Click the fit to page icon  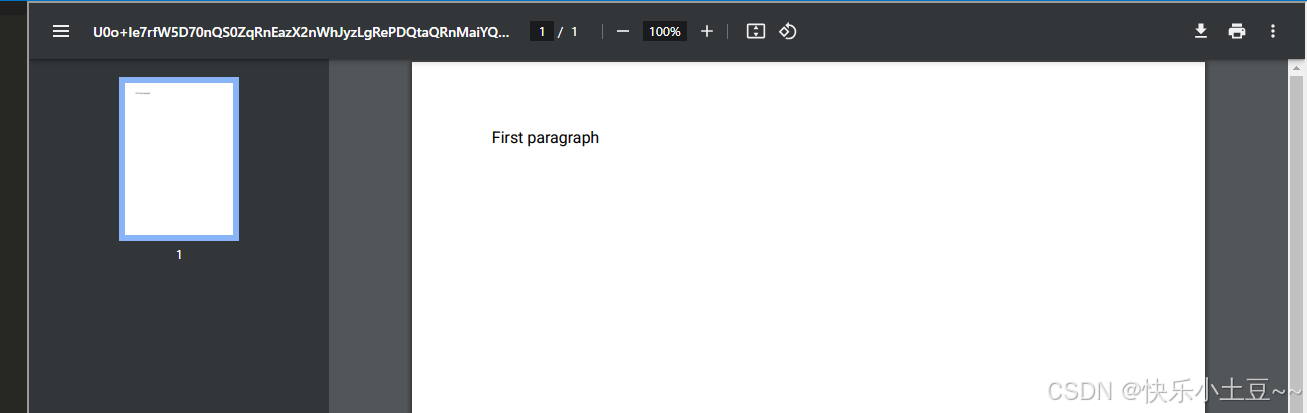[756, 31]
